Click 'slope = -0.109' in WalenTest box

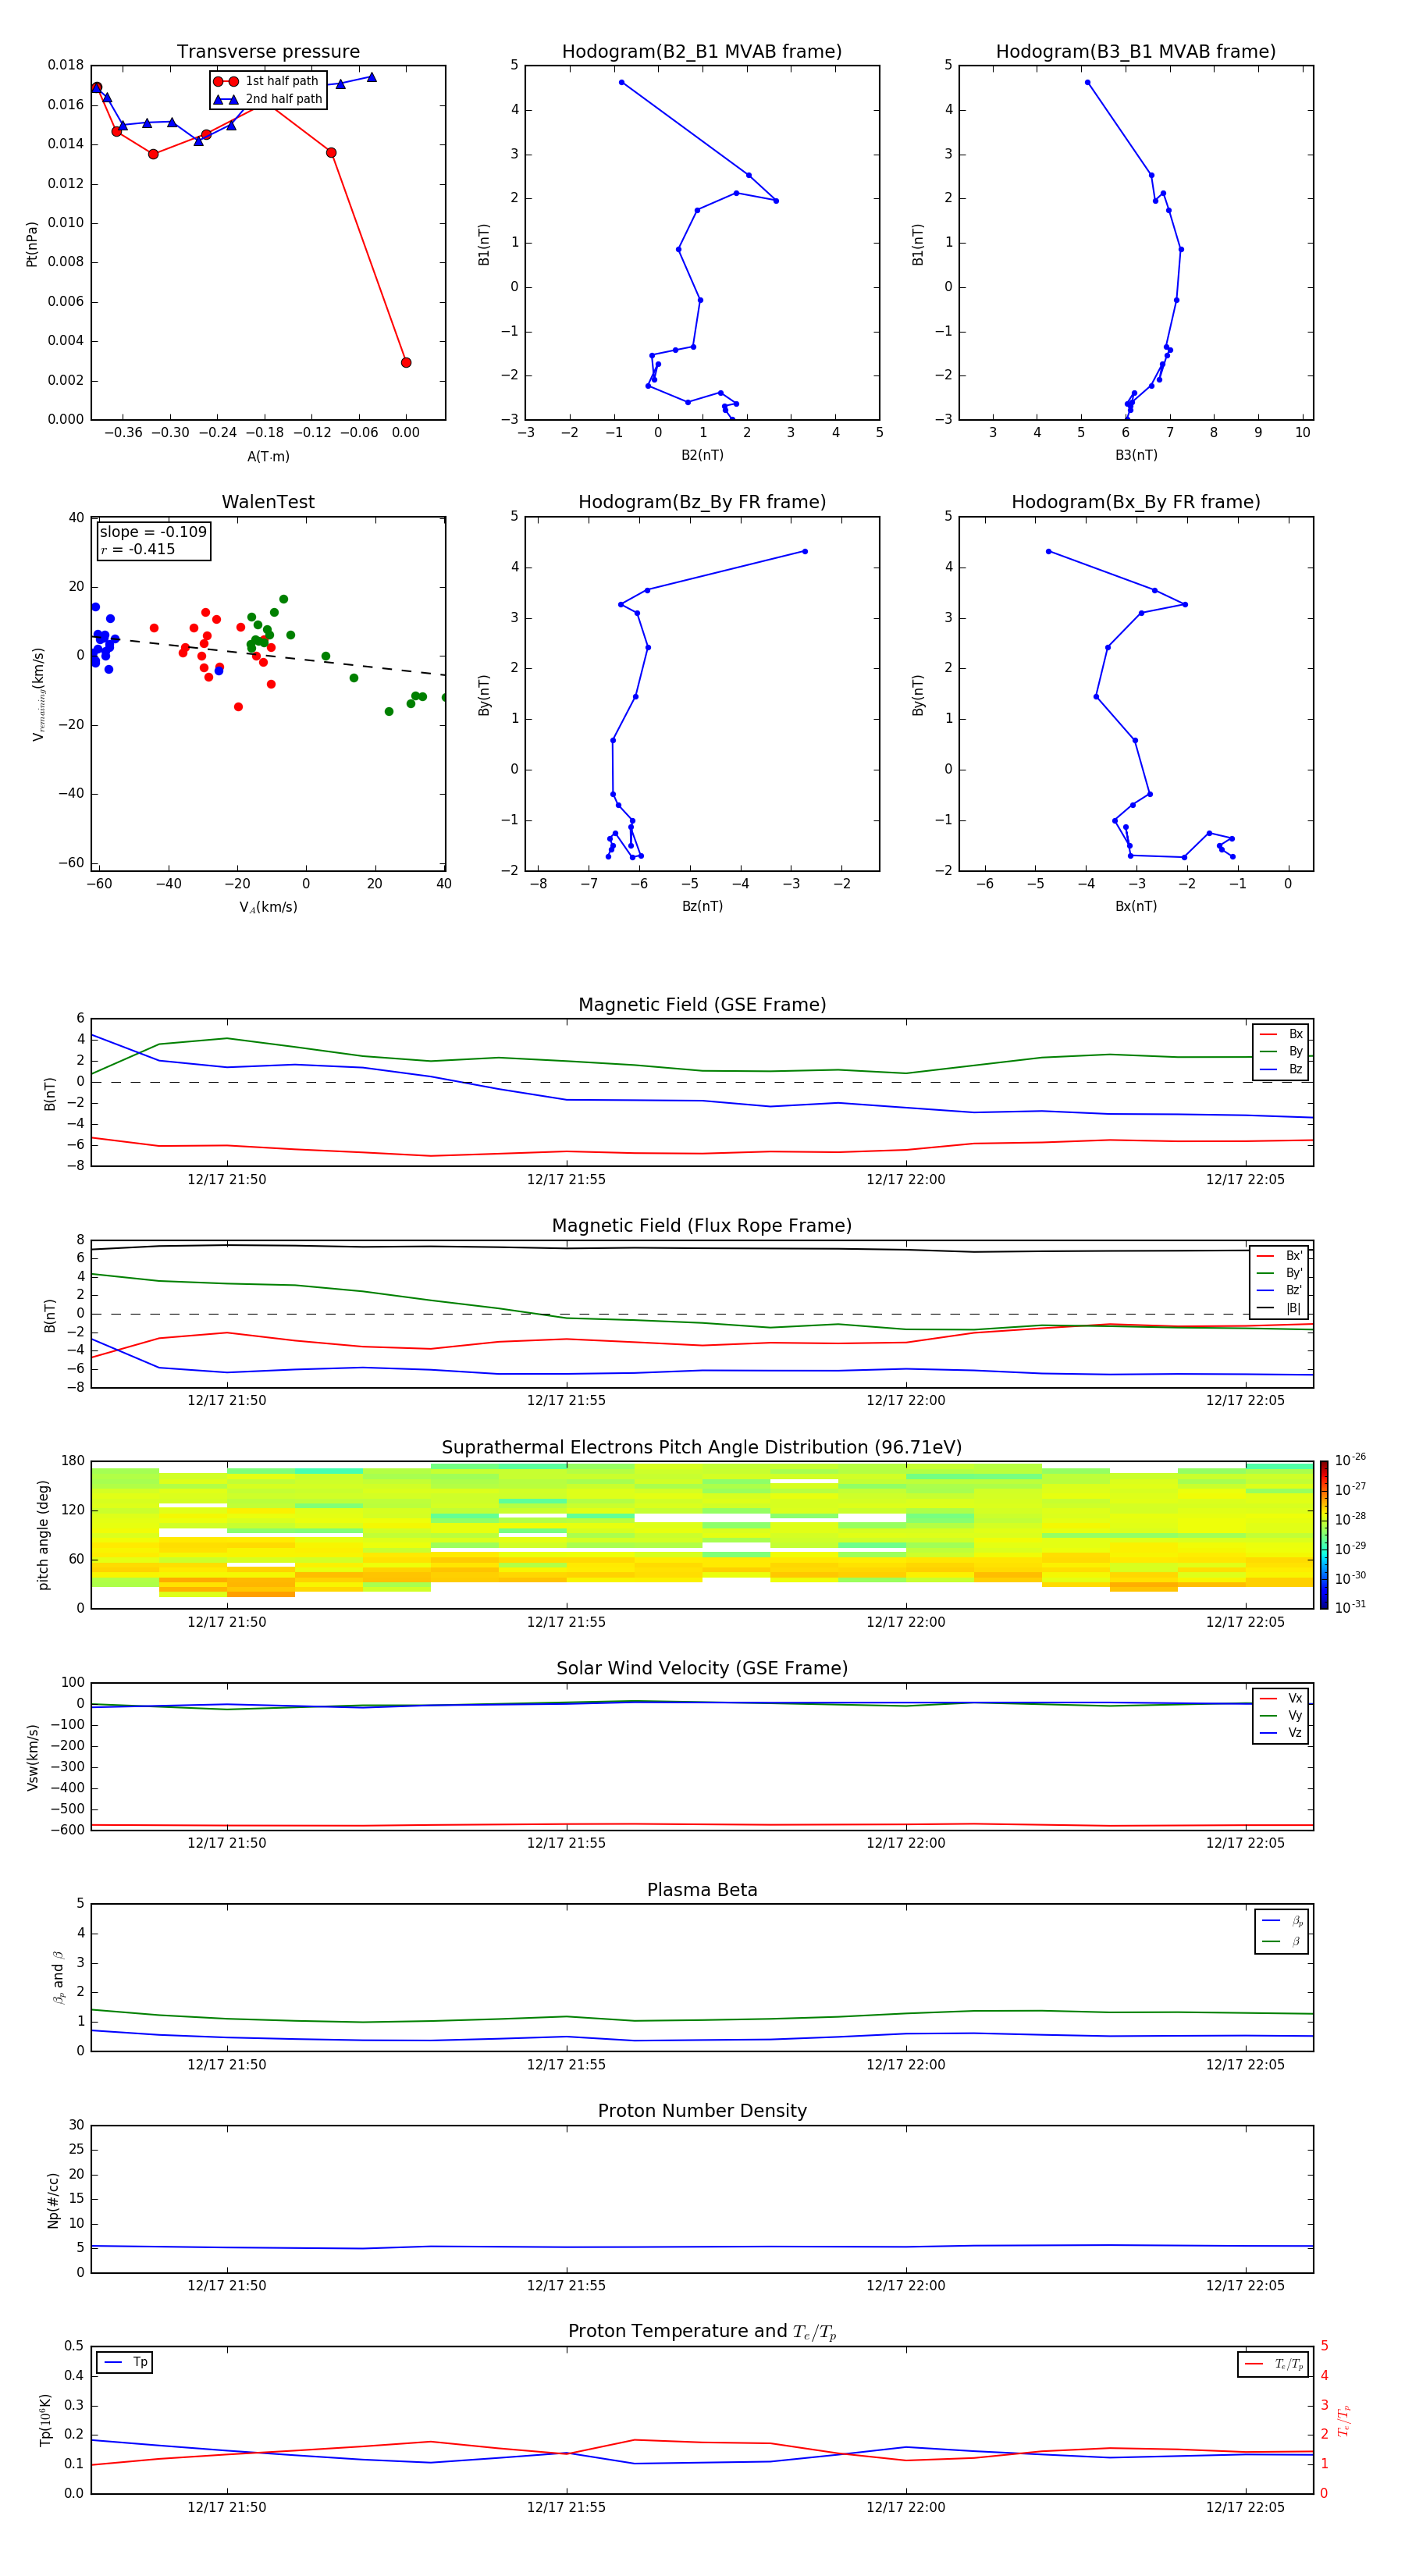coord(153,532)
